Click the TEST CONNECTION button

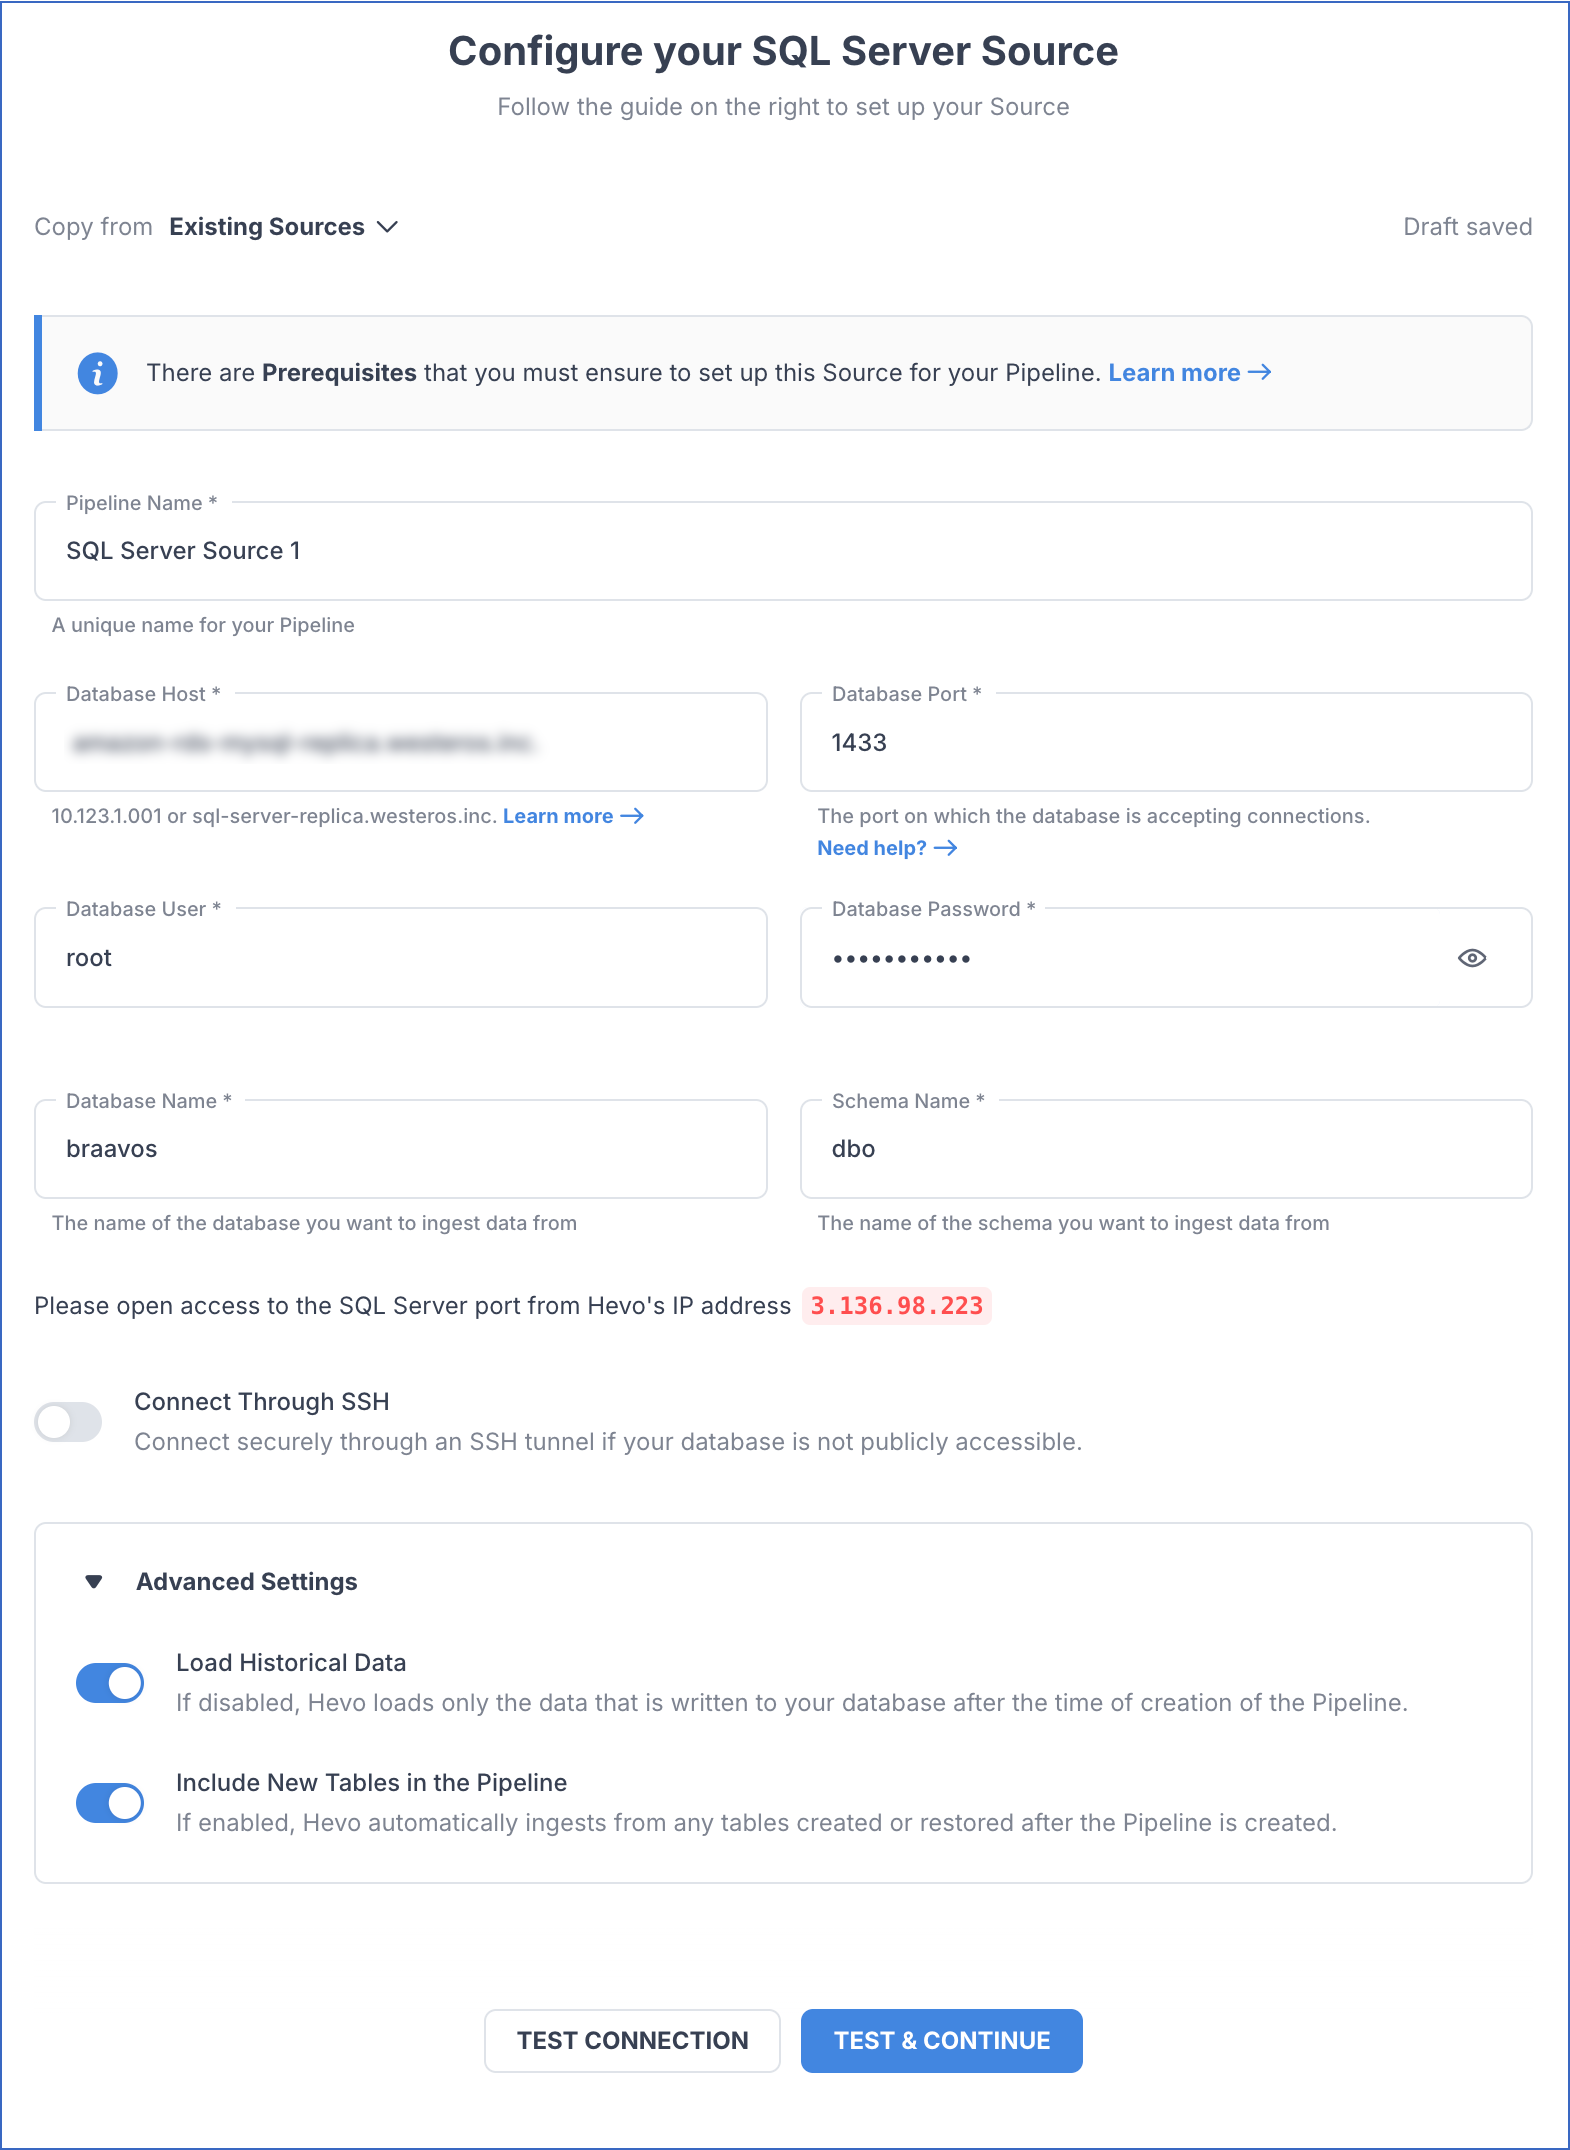click(632, 2040)
